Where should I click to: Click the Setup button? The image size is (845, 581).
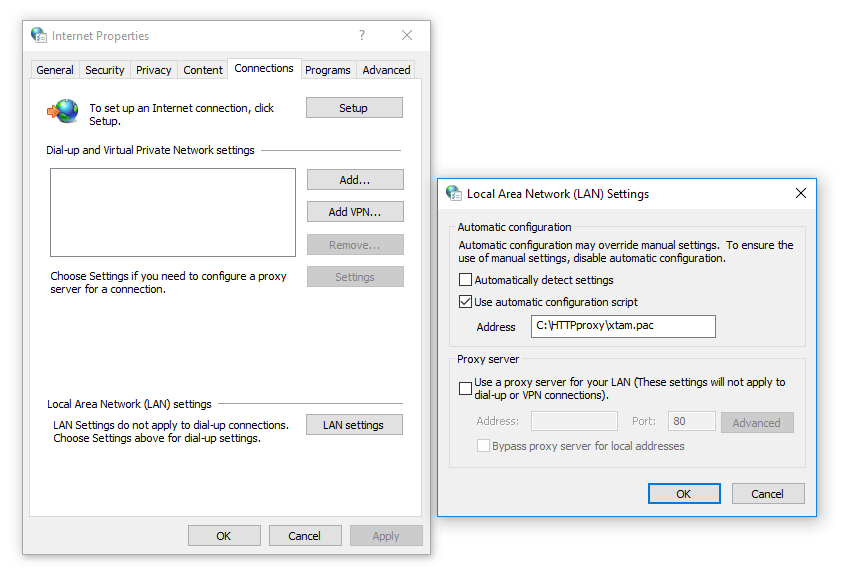point(354,108)
